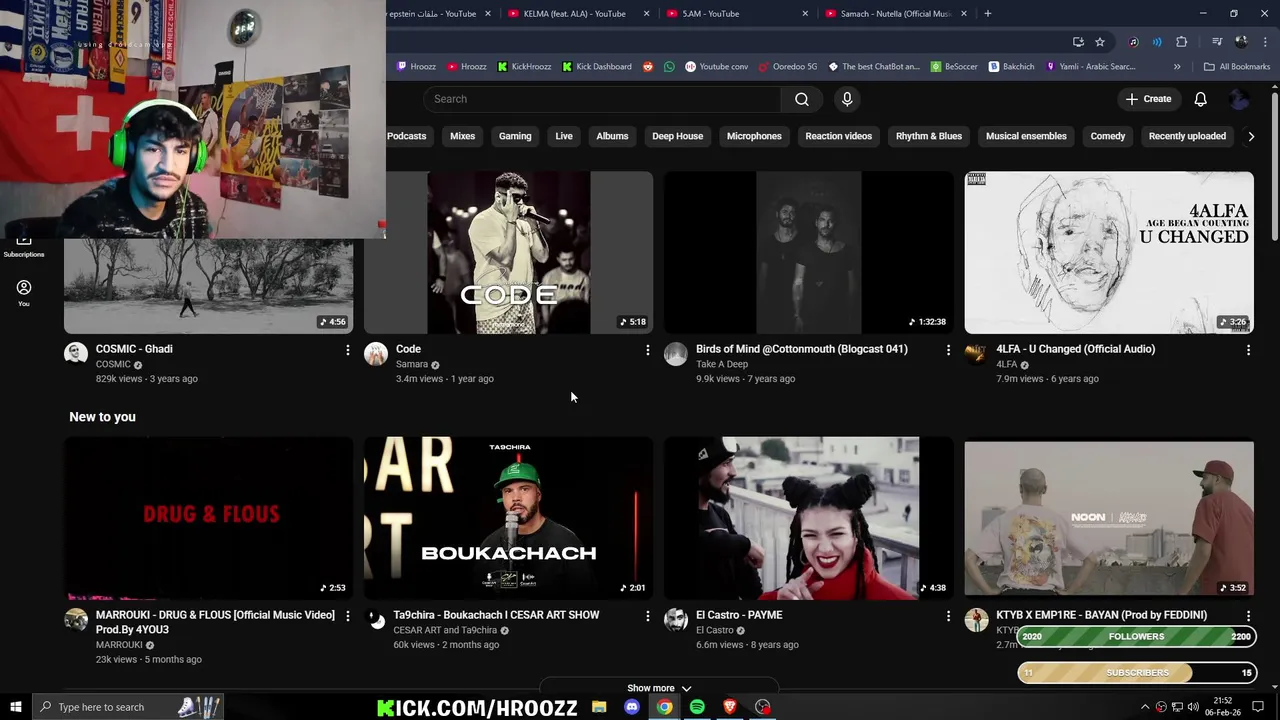Select the Recently uploaded filter chip
The width and height of the screenshot is (1280, 720).
pyautogui.click(x=1187, y=136)
